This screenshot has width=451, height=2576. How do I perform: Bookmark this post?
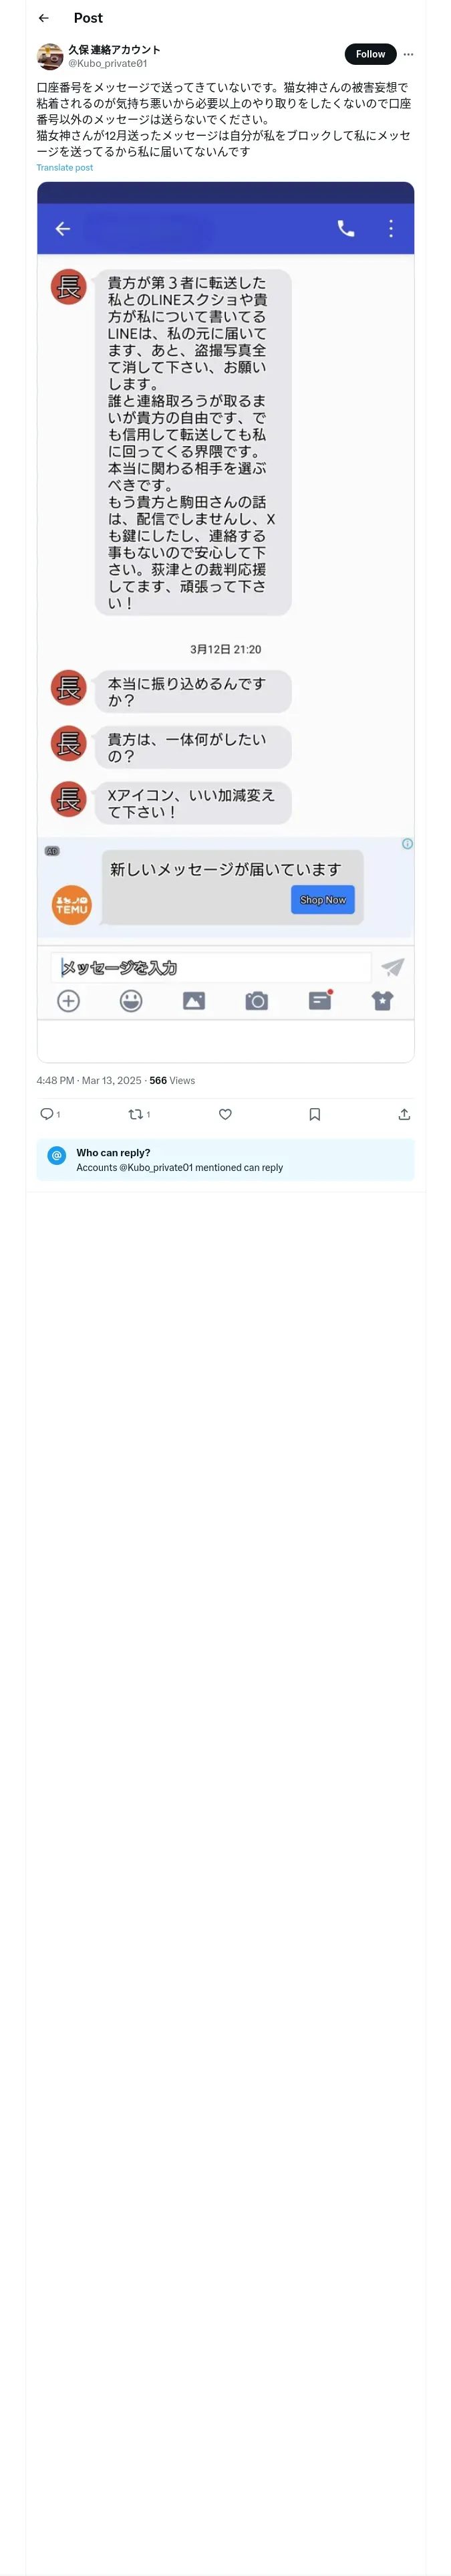[314, 1114]
